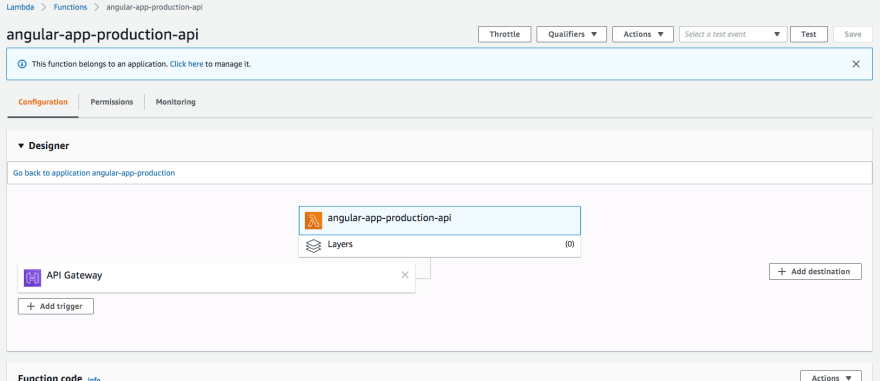
Task: Click the orange Lambda function icon
Action: pos(313,221)
